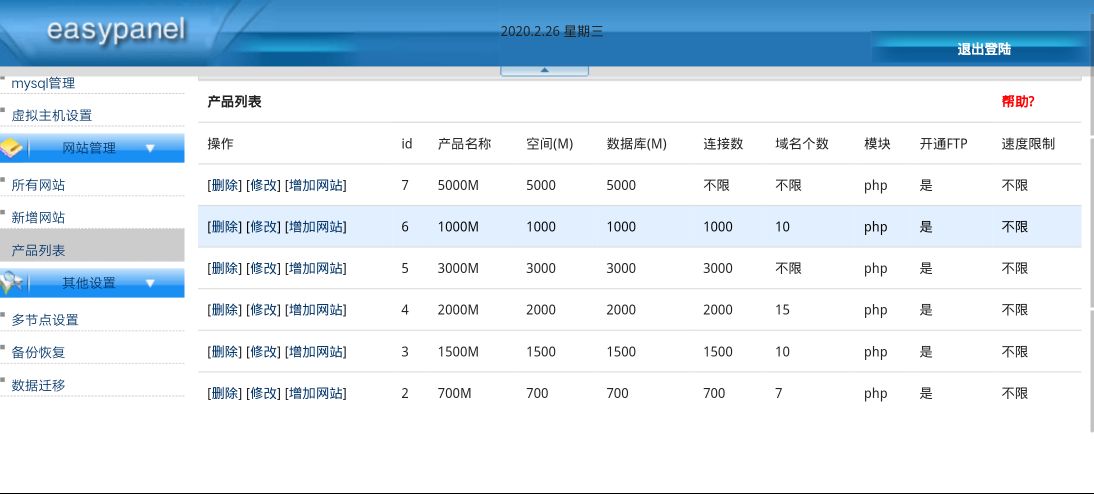Open 多节点设置 in the sidebar
The image size is (1094, 494).
click(45, 320)
